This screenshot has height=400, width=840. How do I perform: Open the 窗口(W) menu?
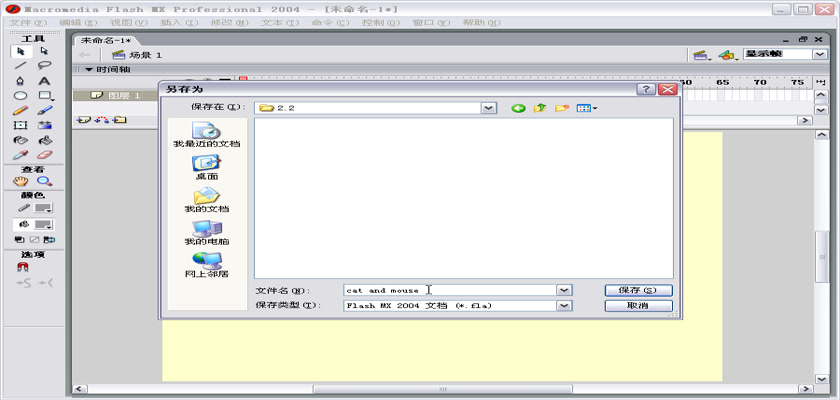(431, 22)
